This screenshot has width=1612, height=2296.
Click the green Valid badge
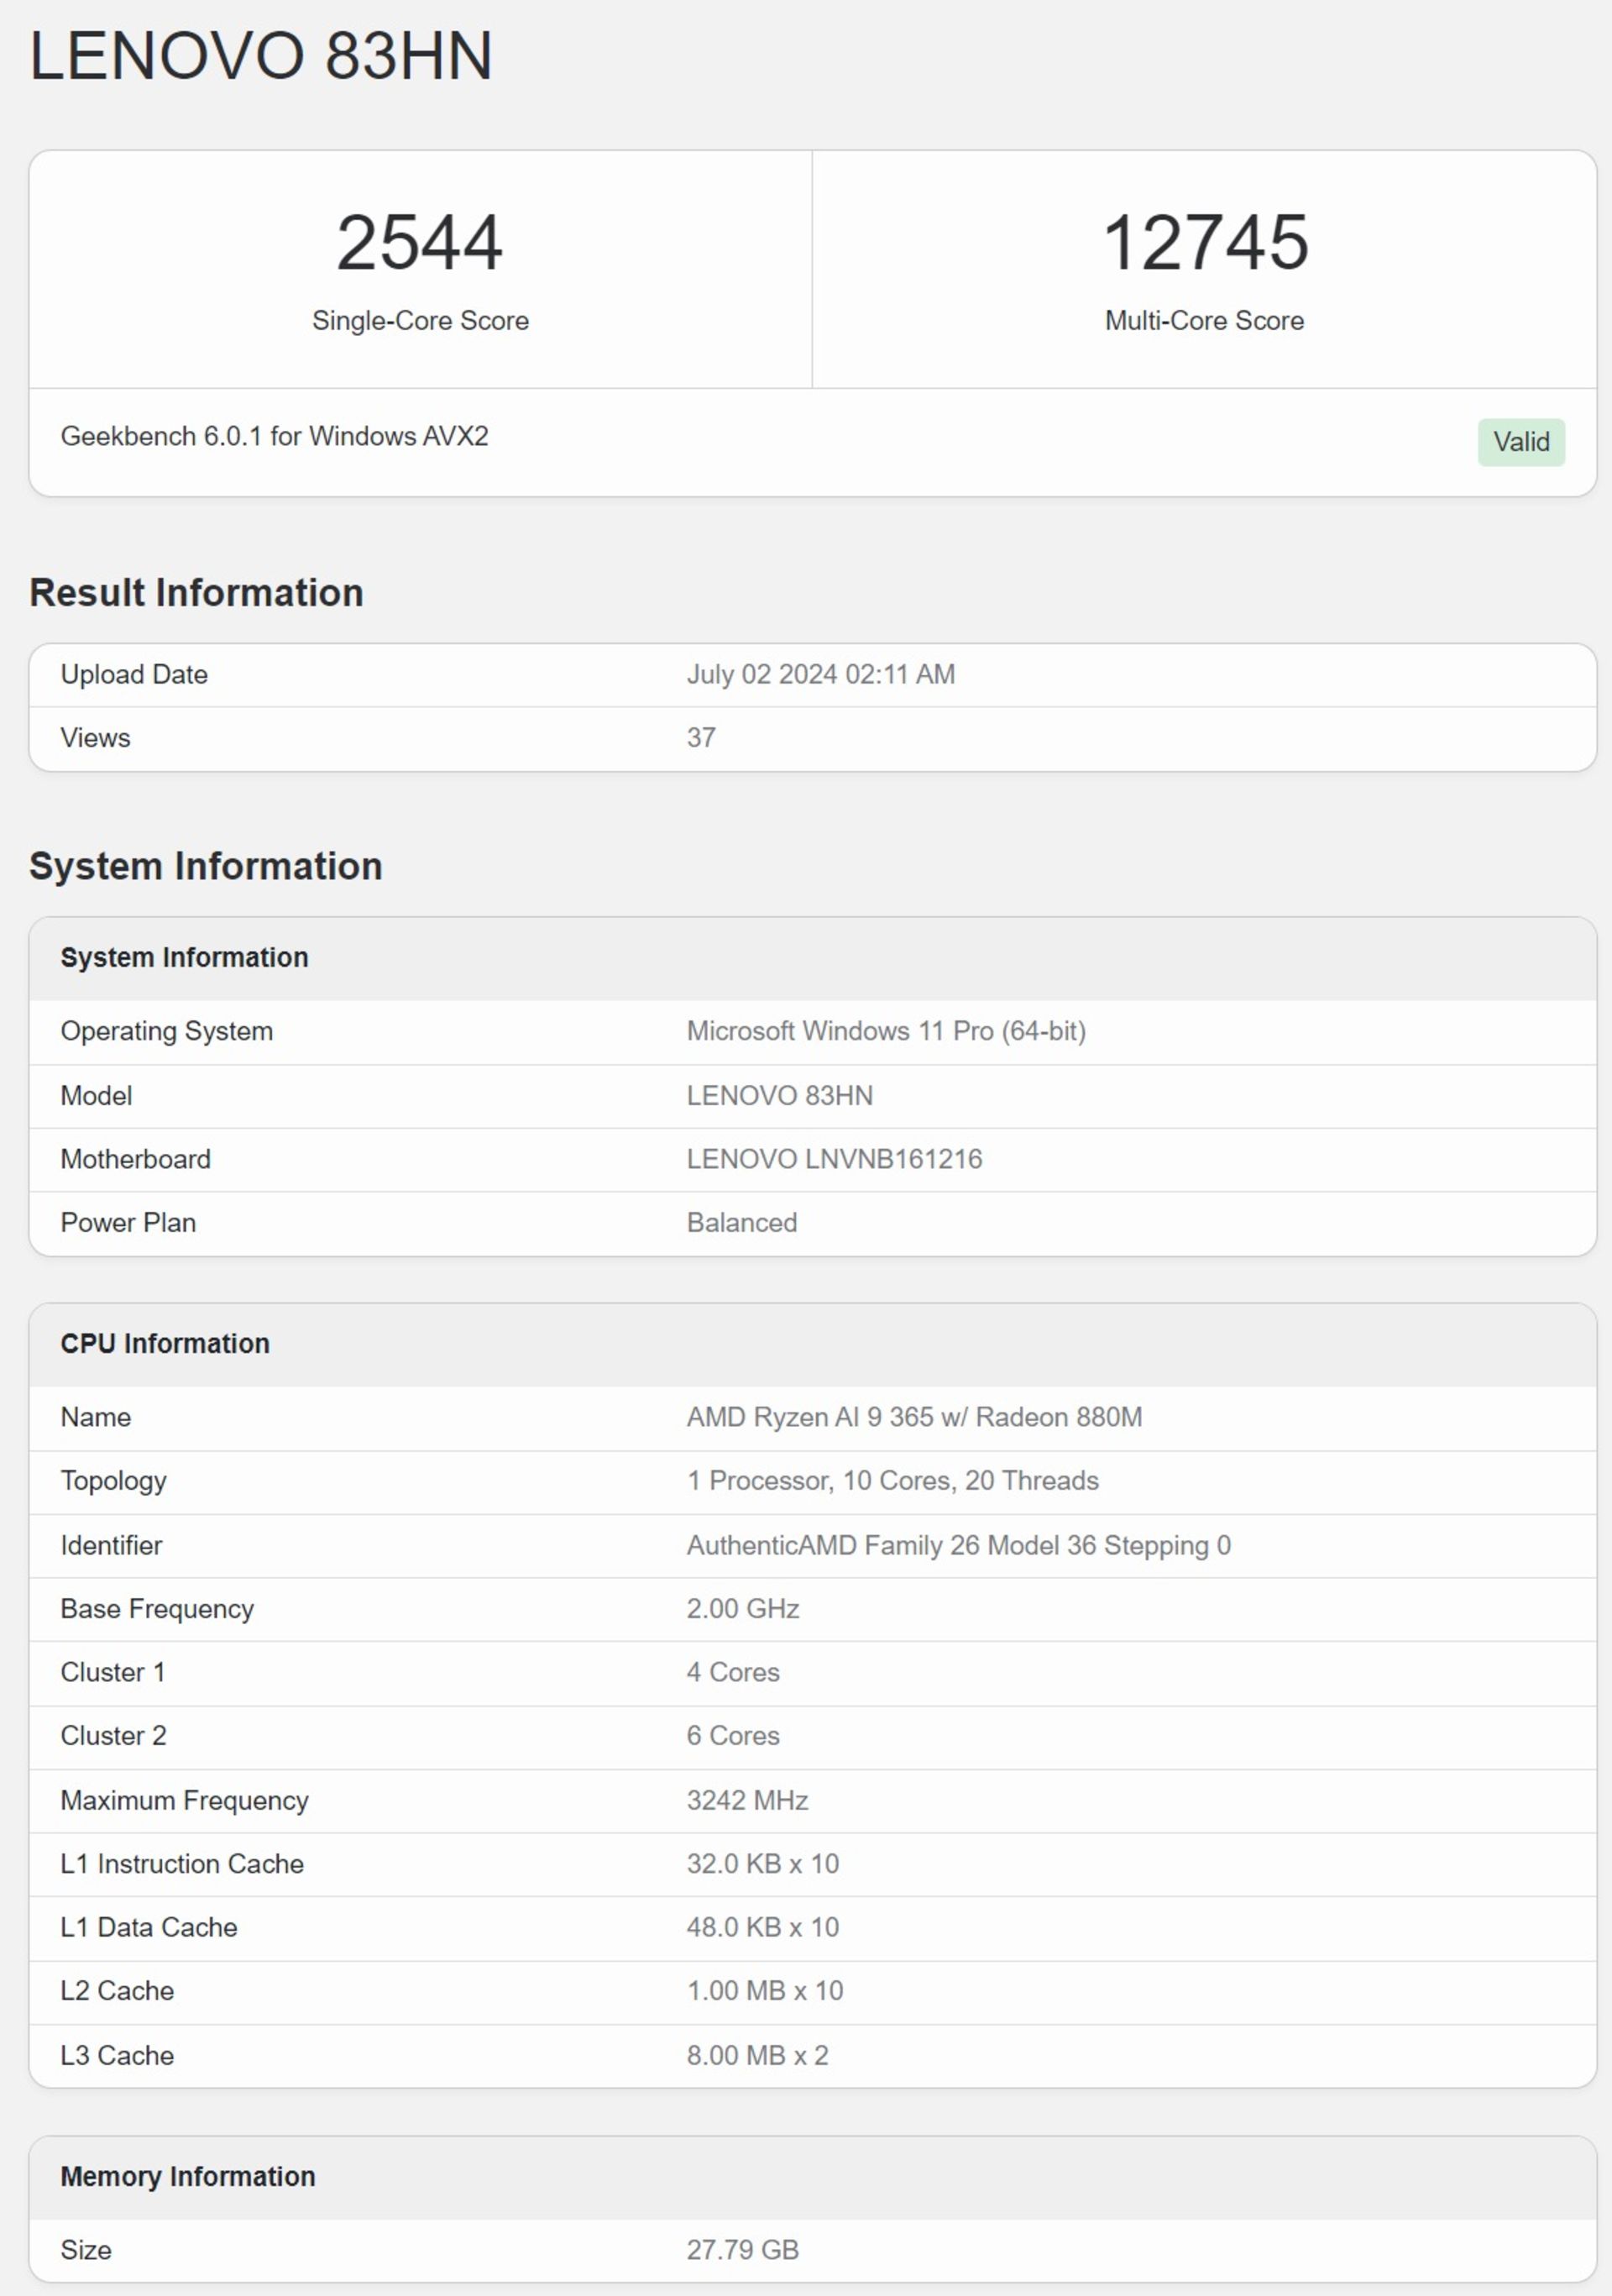[1520, 442]
